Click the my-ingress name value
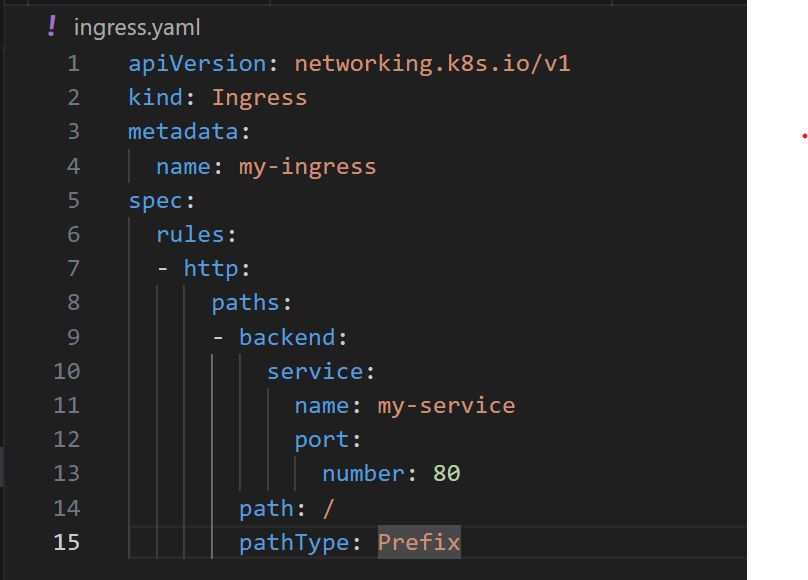This screenshot has height=580, width=808. point(308,167)
